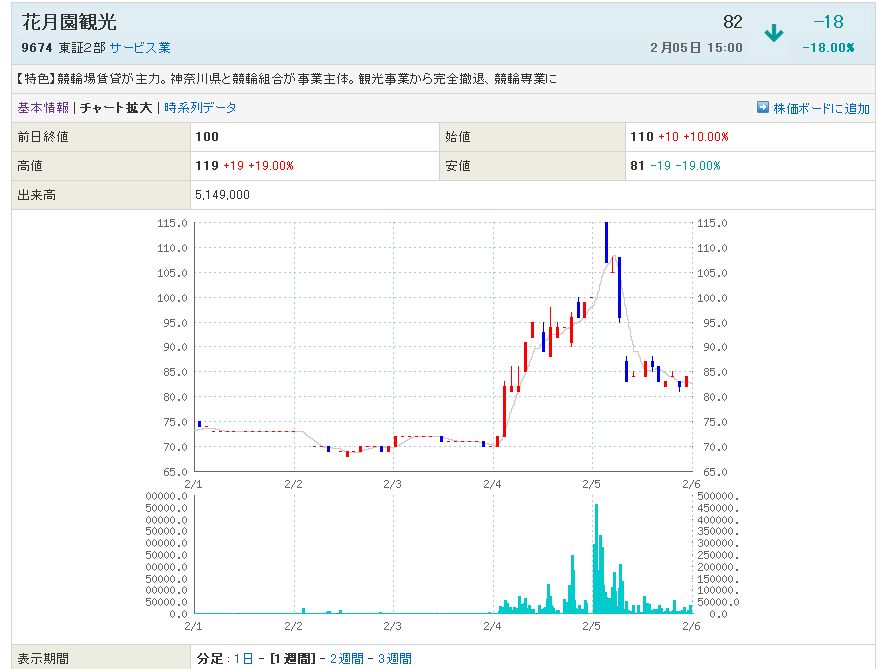The width and height of the screenshot is (882, 669).
Task: Click the 出来高 value 5,149,000
Action: [x=222, y=195]
